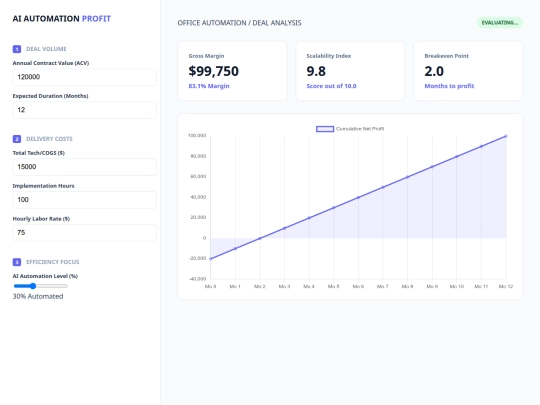Image resolution: width=540 pixels, height=405 pixels.
Task: Click the Mo 12 data point on chart
Action: click(x=506, y=136)
